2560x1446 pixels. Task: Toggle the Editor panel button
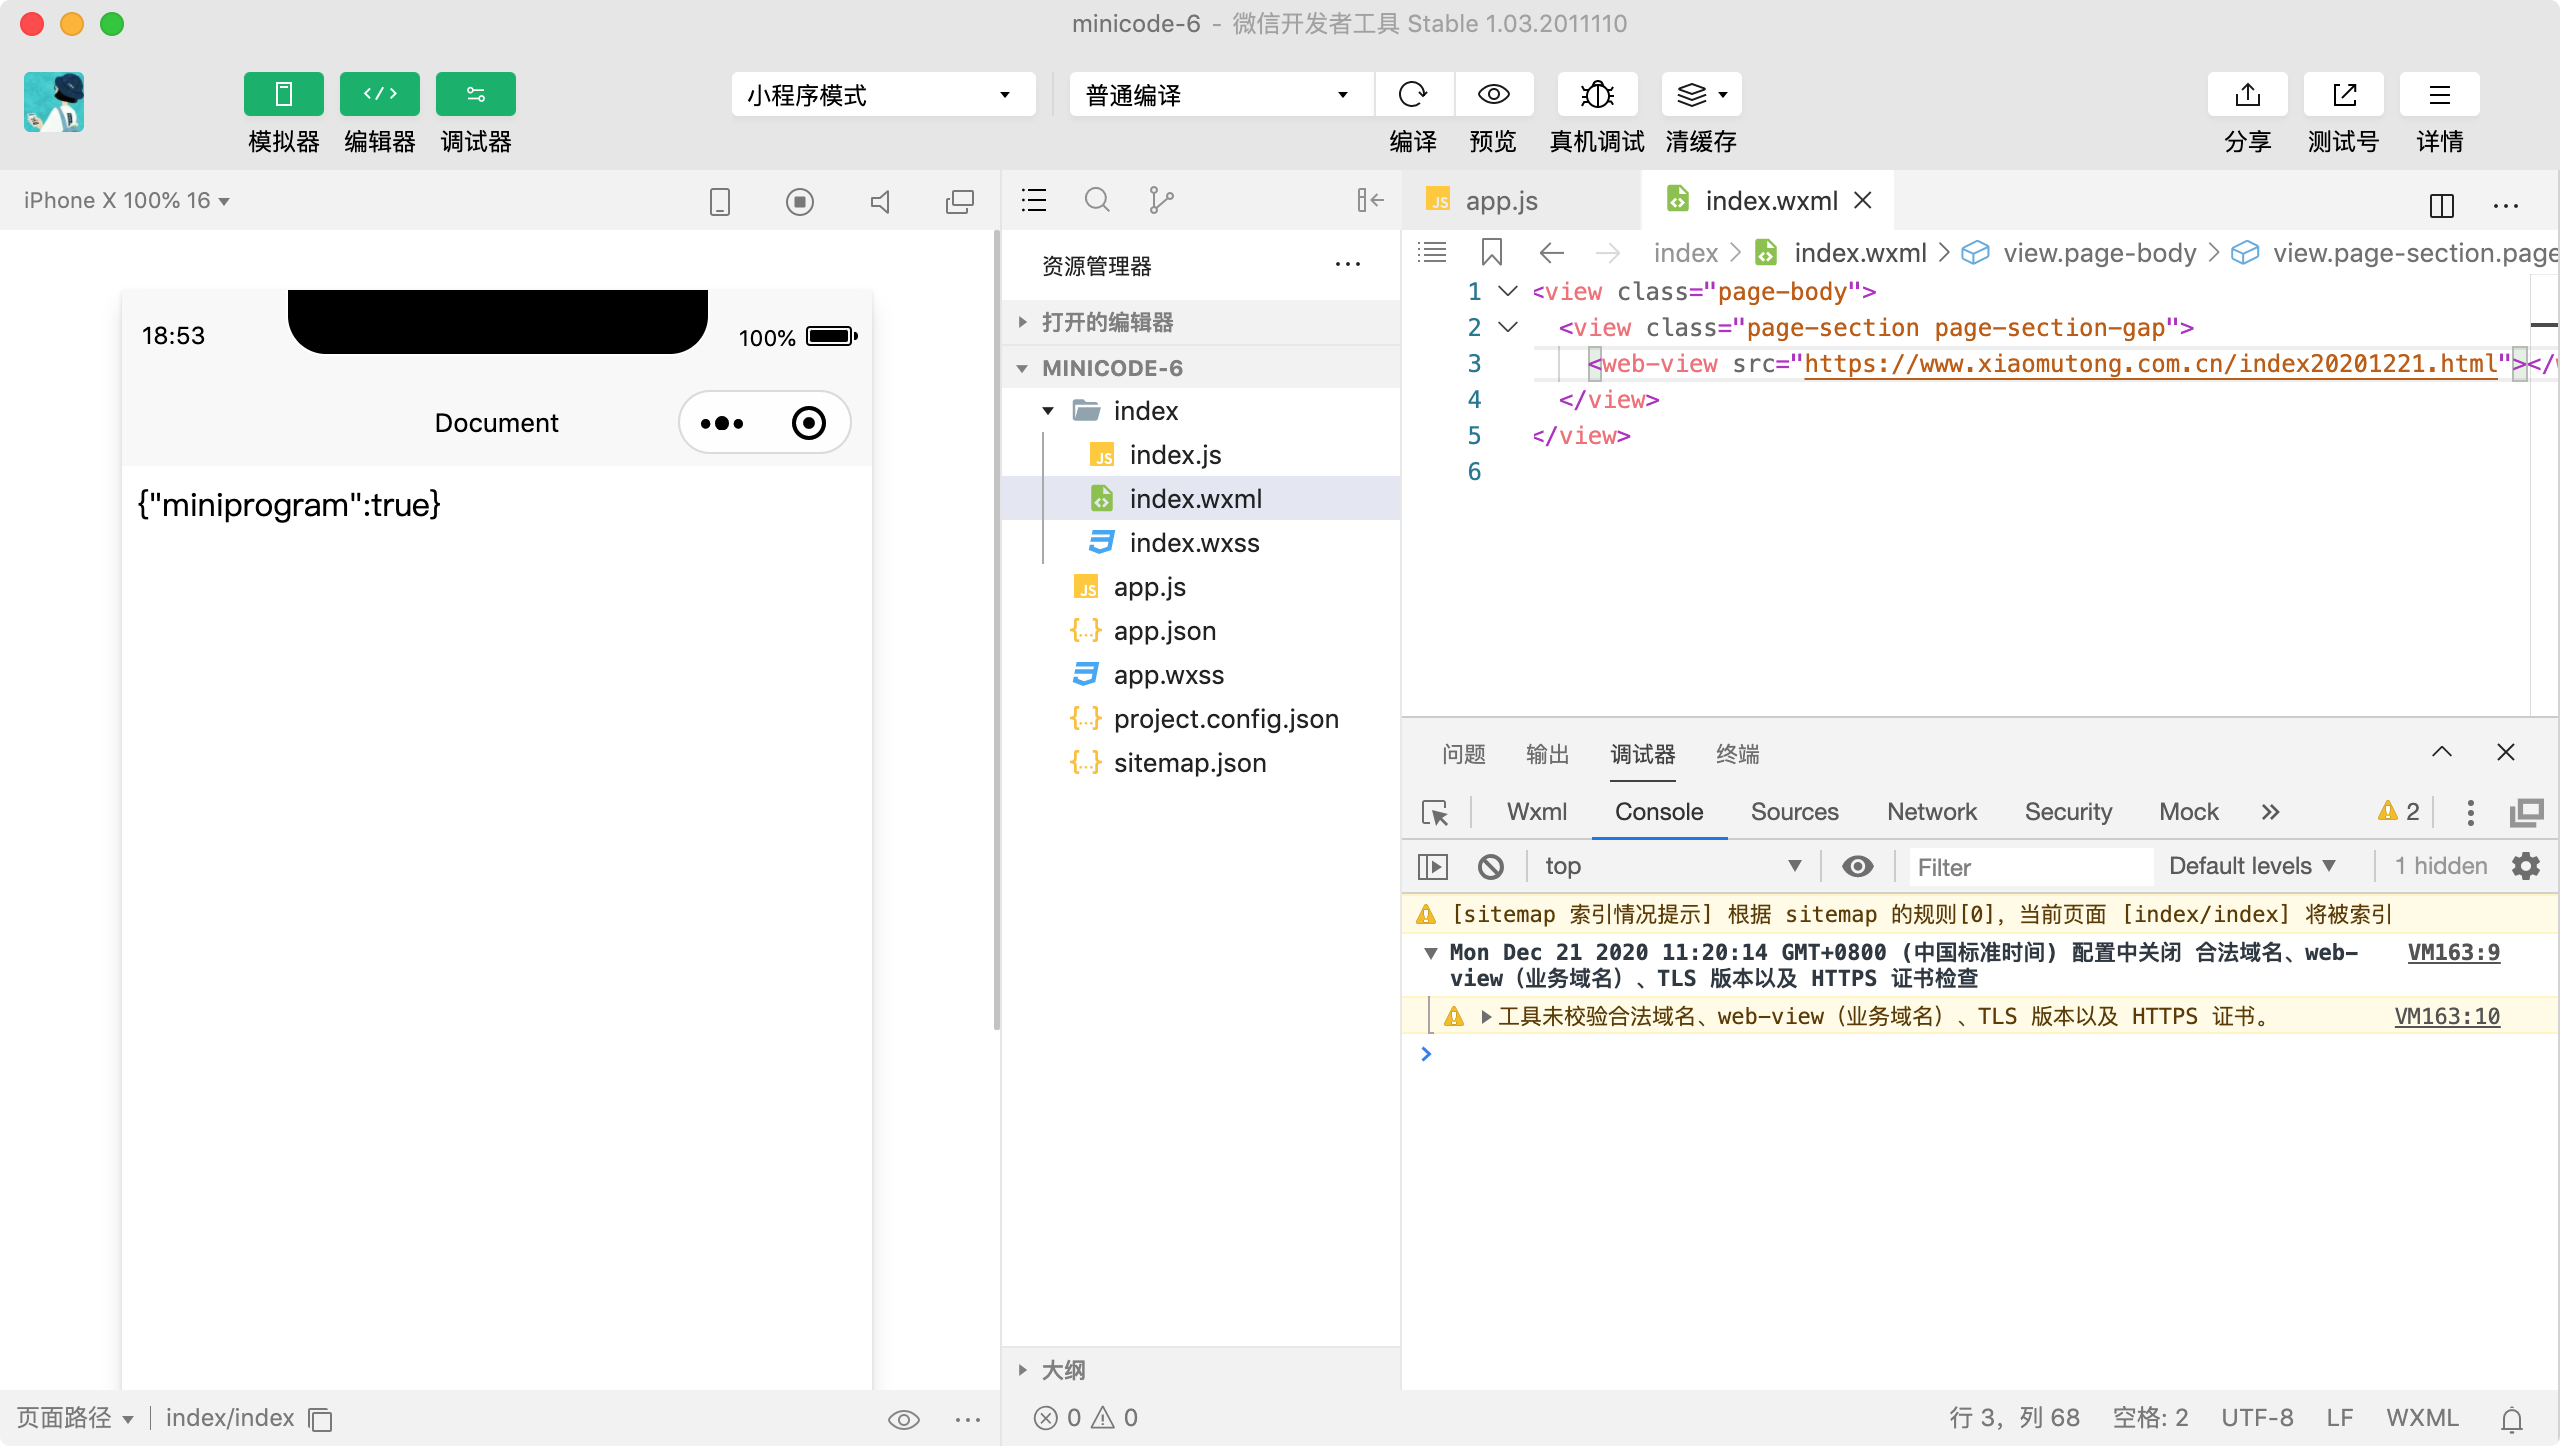[379, 94]
